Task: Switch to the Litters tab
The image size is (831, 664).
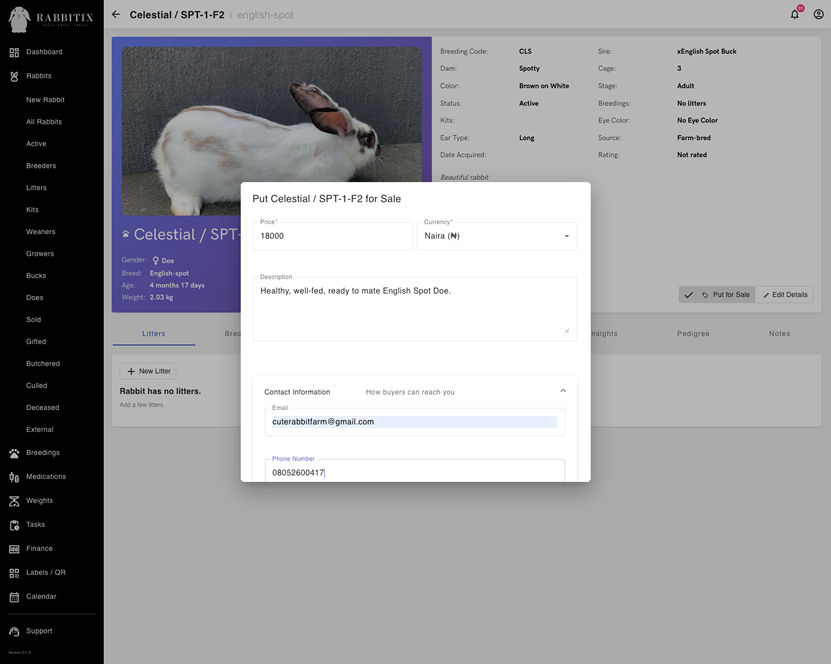Action: [x=155, y=333]
